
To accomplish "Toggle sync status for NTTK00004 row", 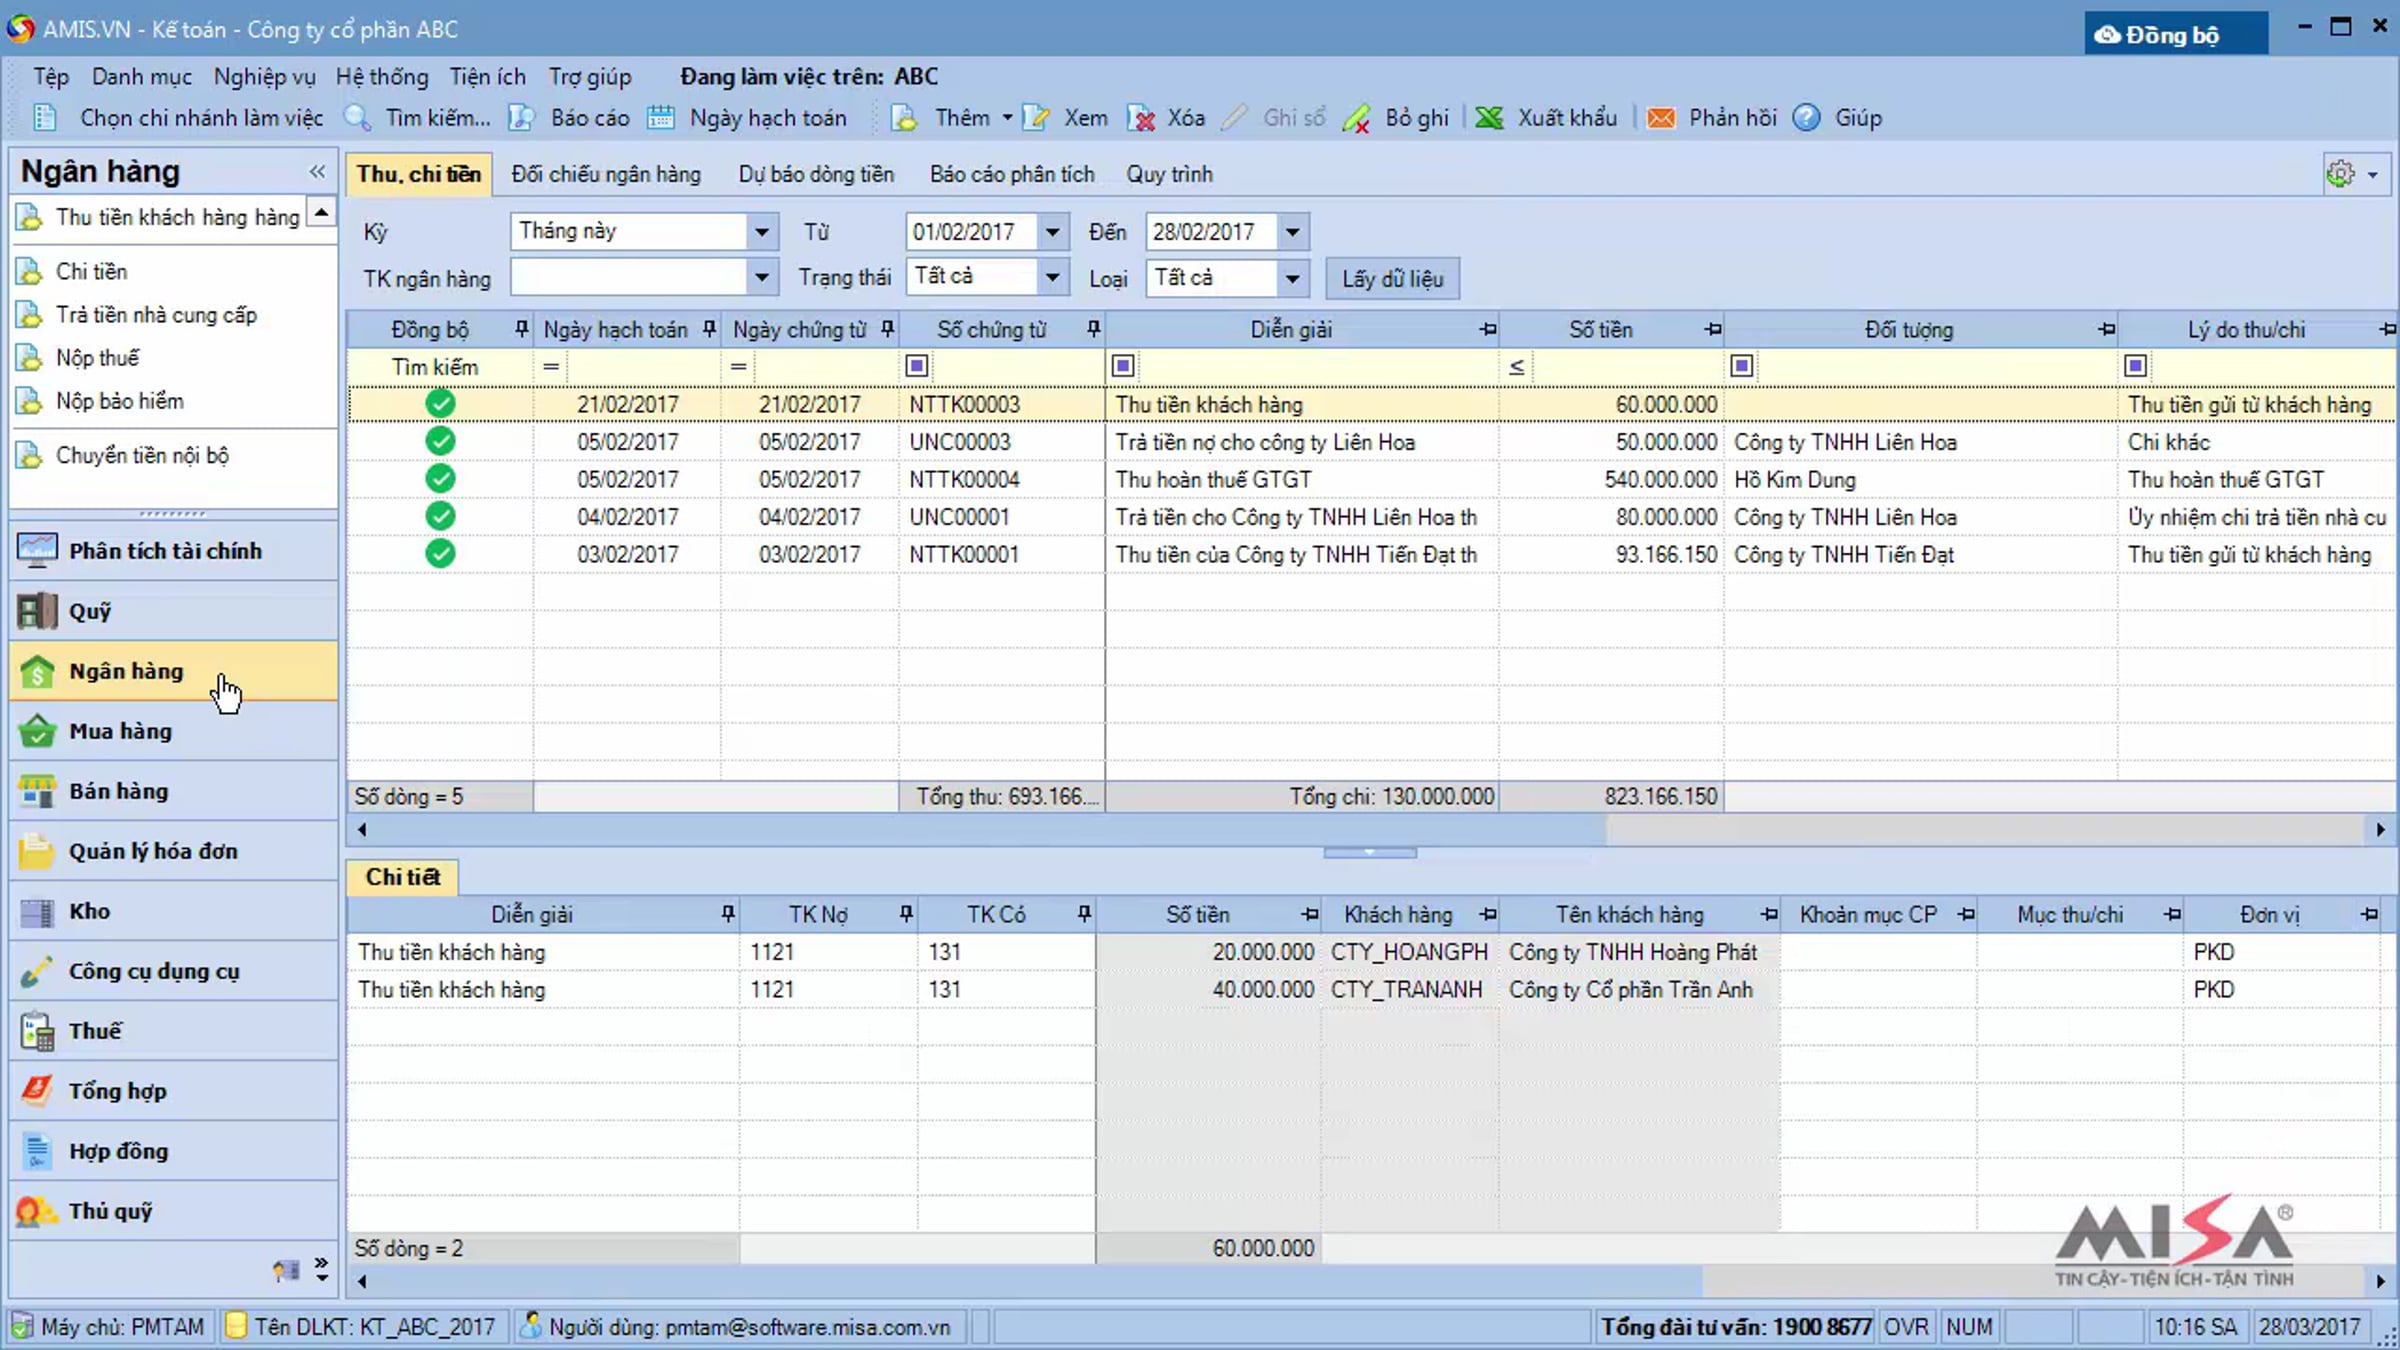I will pos(440,479).
